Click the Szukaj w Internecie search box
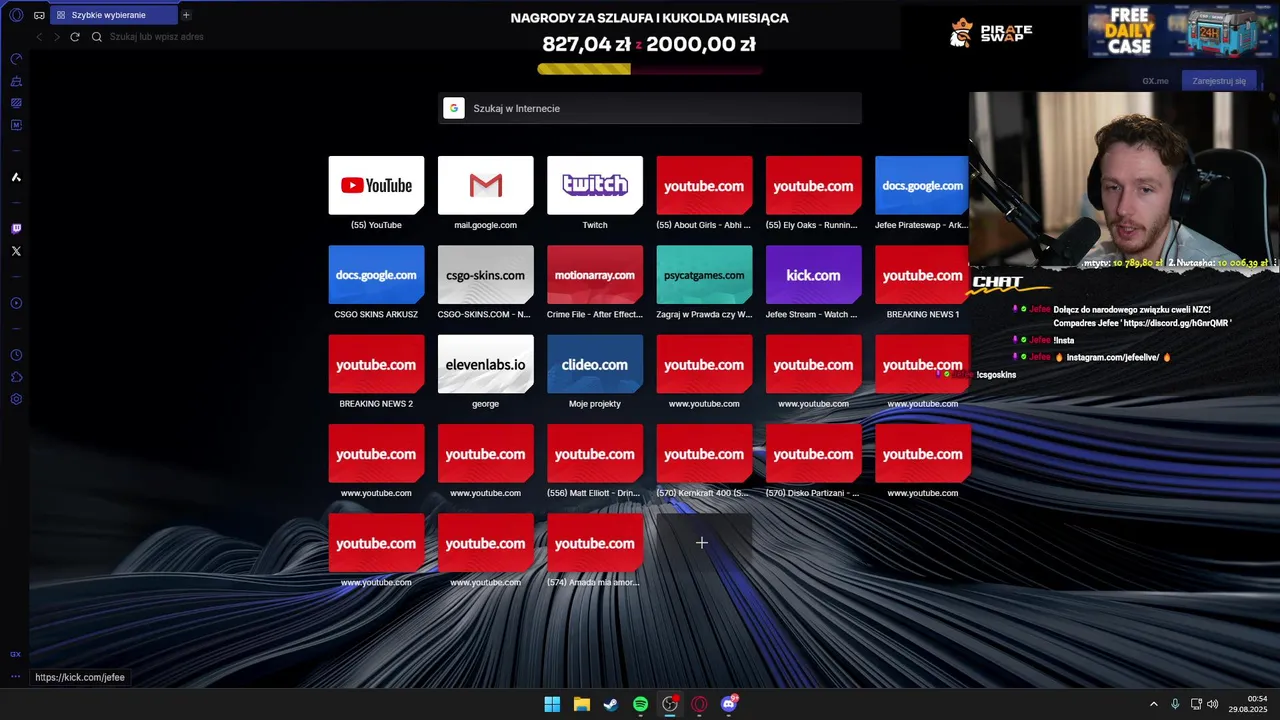The width and height of the screenshot is (1280, 720). pos(650,108)
